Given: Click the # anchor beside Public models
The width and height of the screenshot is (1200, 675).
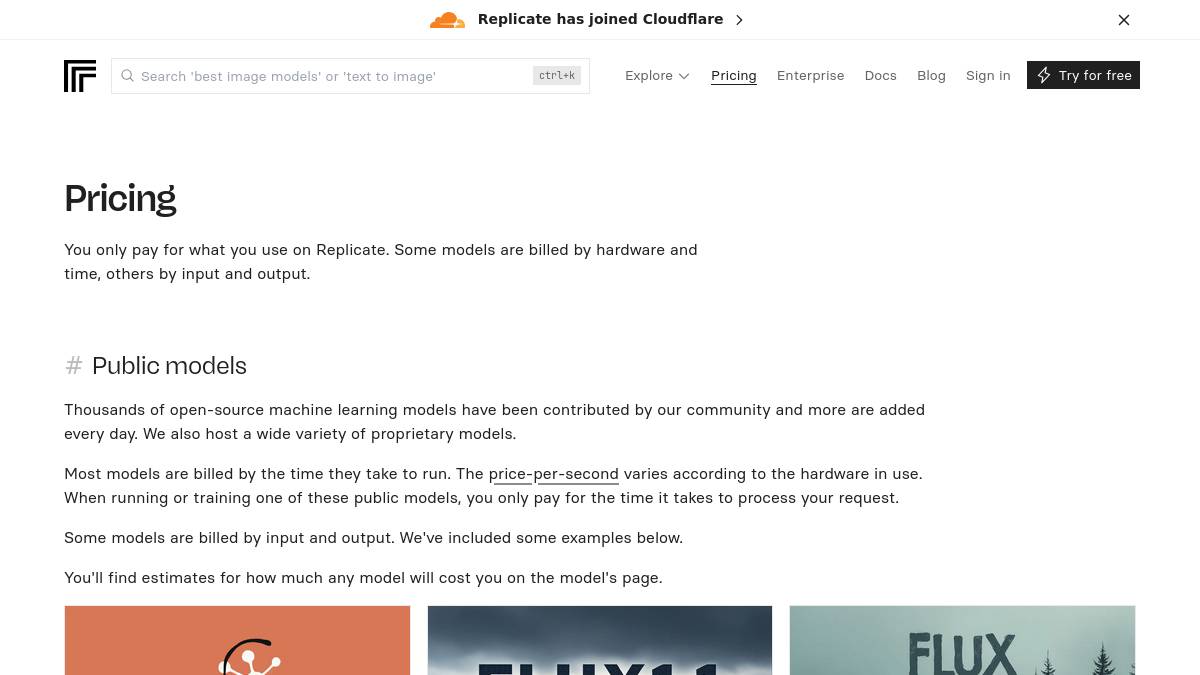Looking at the screenshot, I should pyautogui.click(x=74, y=366).
